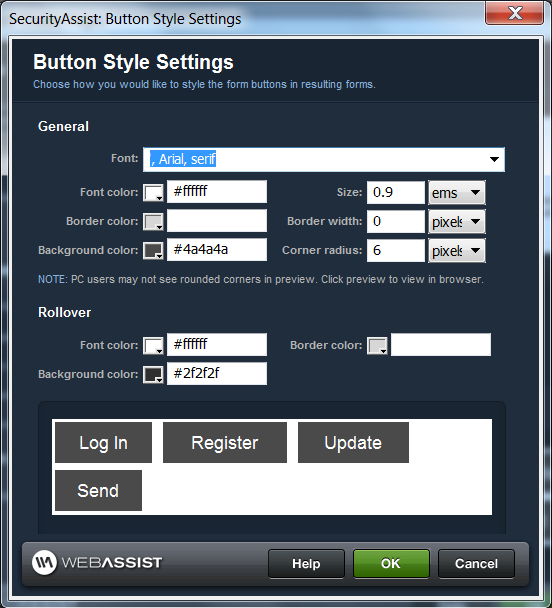This screenshot has height=608, width=552.
Task: Open Corner radius units pixels dropdown
Action: coord(457,250)
